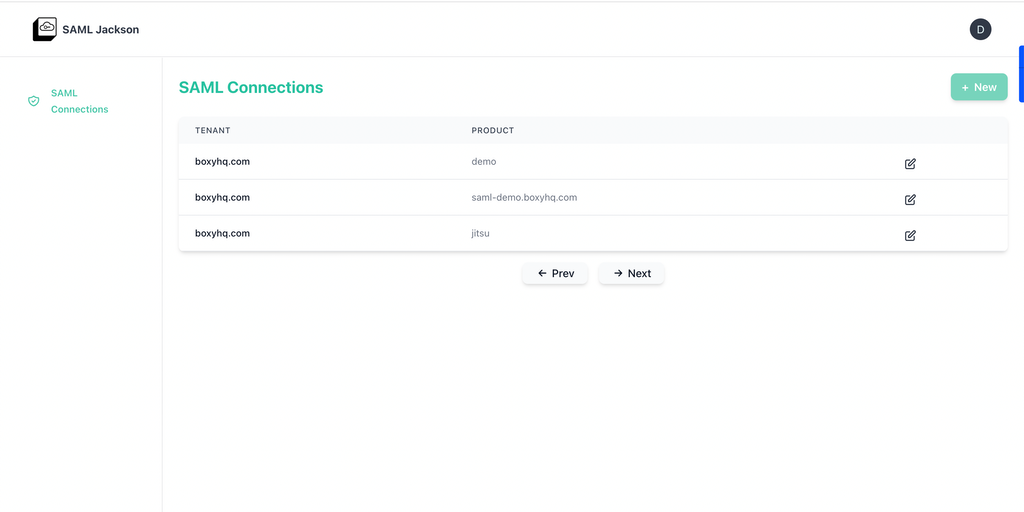Click the SAML Connections page heading
Viewport: 1024px width, 512px height.
point(251,87)
